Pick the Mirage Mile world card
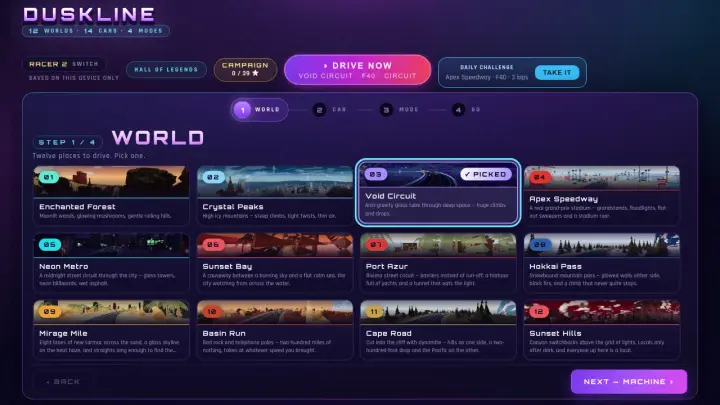The height and width of the screenshot is (405, 720). pos(111,329)
